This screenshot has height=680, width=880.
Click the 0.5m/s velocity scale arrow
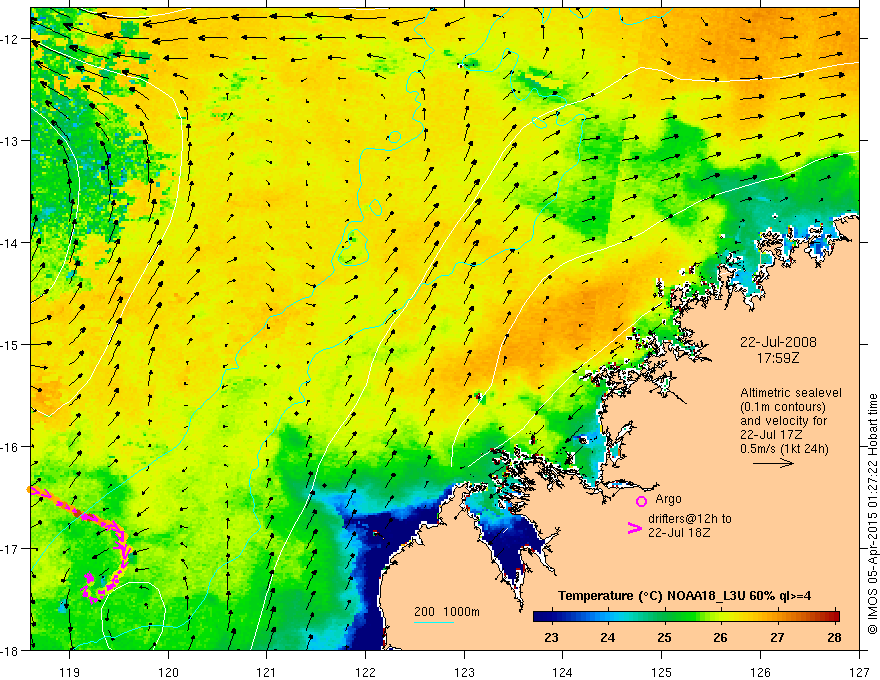(x=773, y=463)
